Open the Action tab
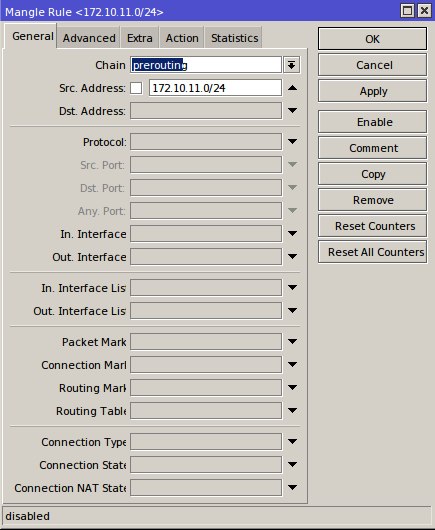Screen dimensions: 435x530 [x=182, y=38]
